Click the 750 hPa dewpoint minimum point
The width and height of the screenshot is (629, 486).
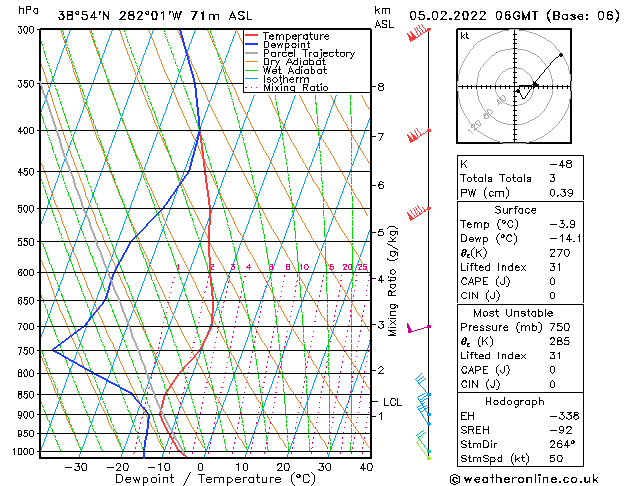53,350
